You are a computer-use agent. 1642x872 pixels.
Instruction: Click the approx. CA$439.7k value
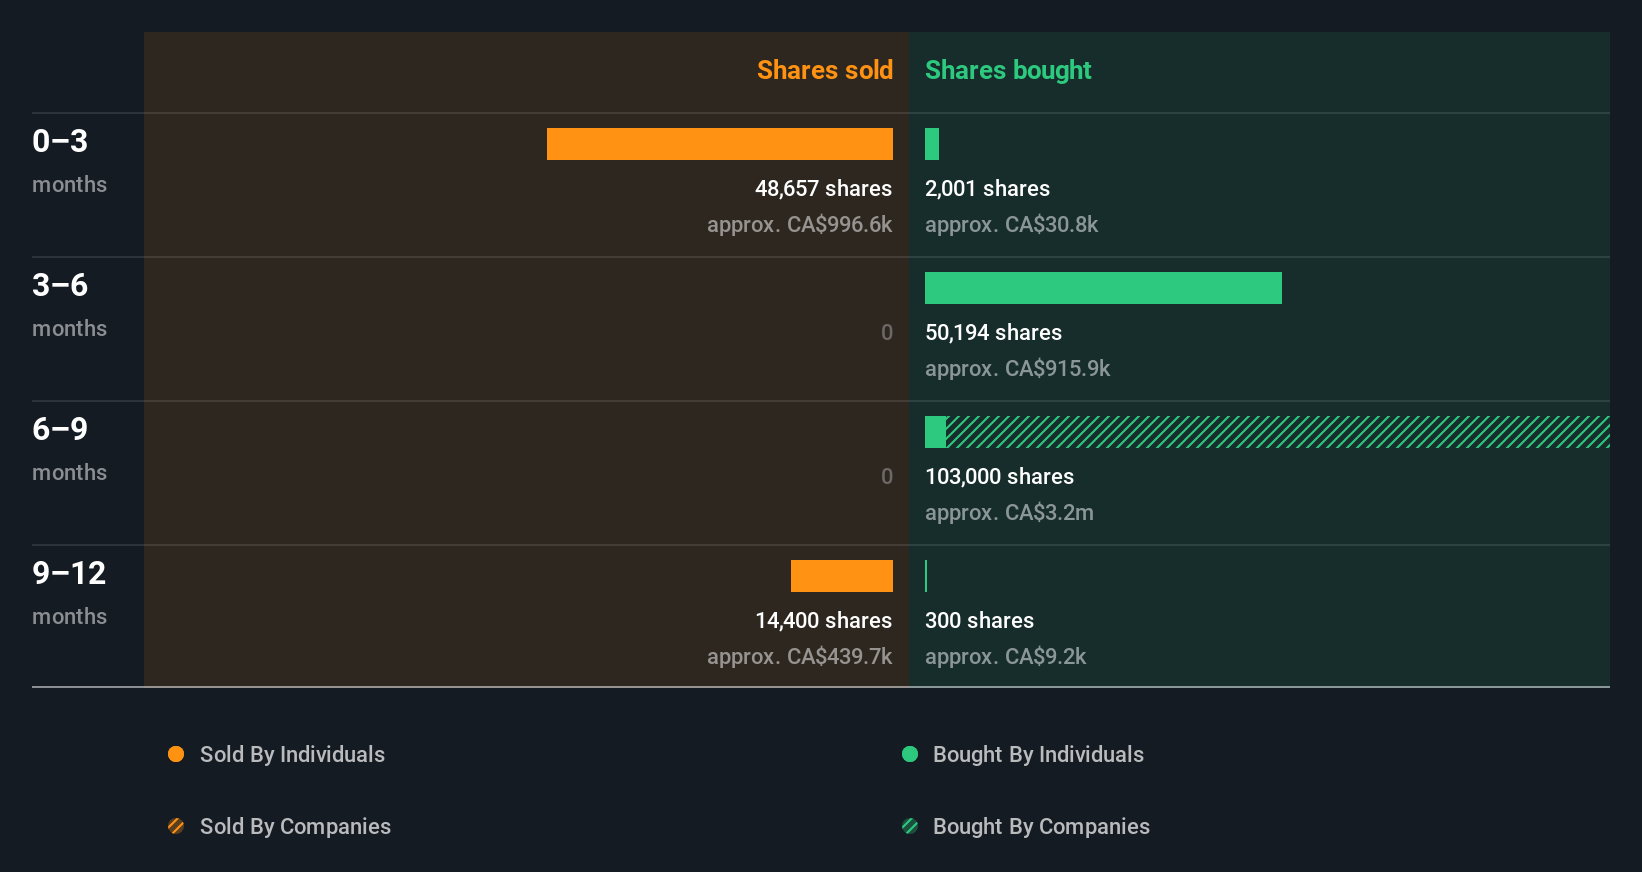[x=799, y=656]
